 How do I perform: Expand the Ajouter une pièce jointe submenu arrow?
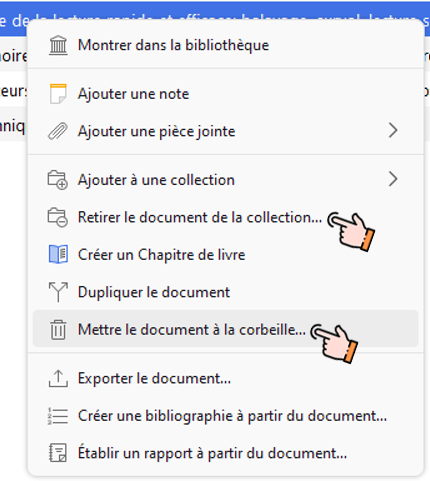click(x=393, y=130)
